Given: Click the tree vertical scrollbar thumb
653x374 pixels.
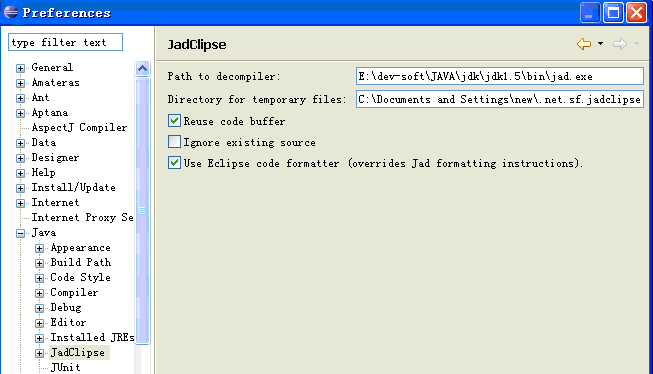Looking at the screenshot, I should [142, 211].
